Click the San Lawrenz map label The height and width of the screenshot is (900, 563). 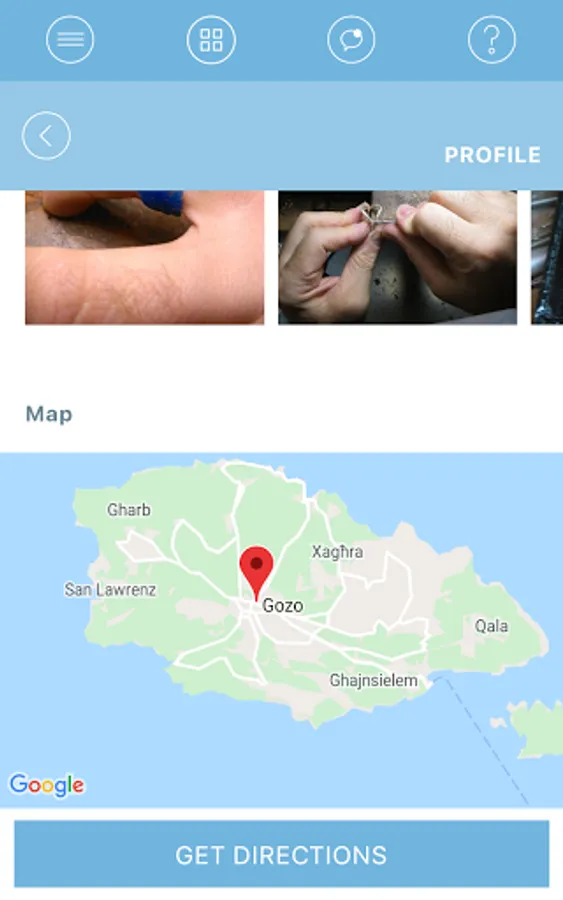[110, 589]
